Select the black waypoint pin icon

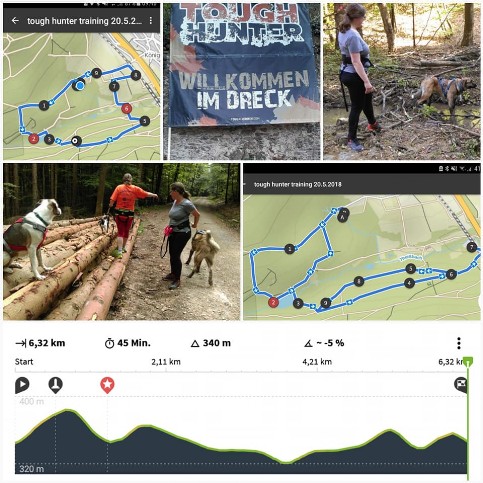(x=55, y=385)
